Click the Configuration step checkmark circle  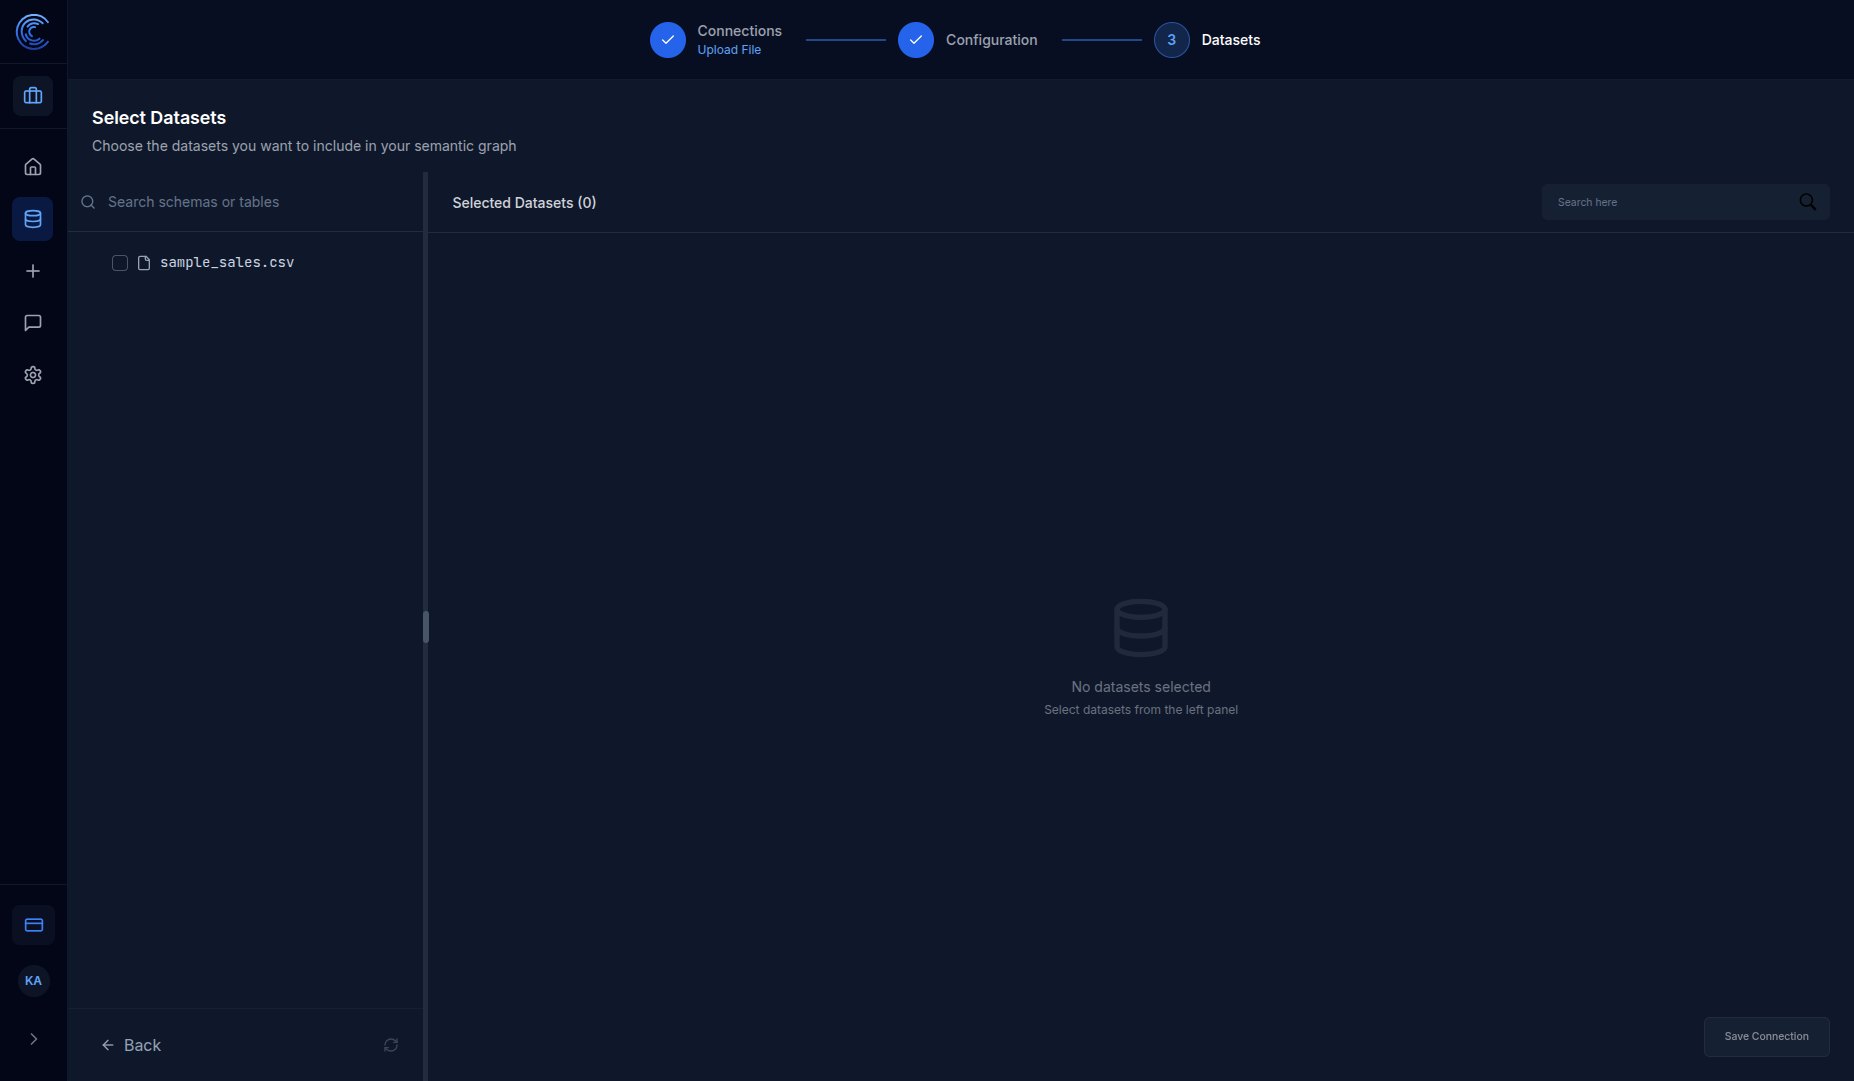pyautogui.click(x=916, y=40)
